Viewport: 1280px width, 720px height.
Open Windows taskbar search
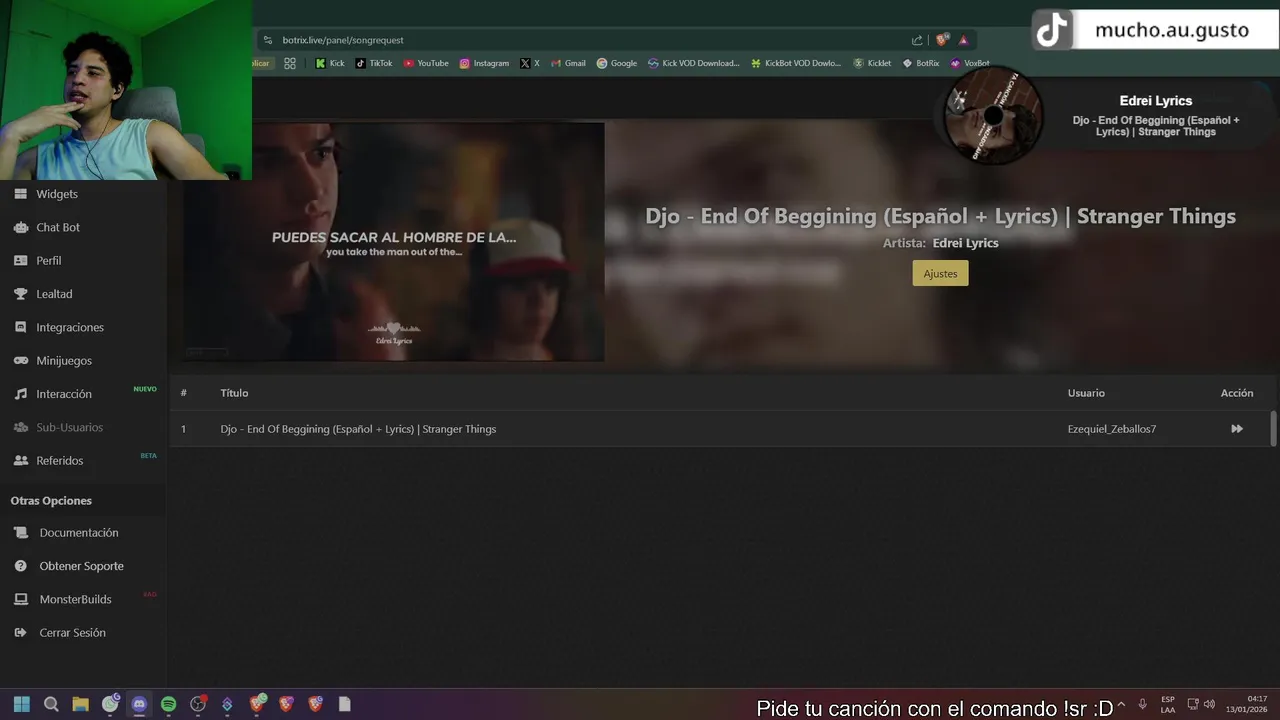51,704
